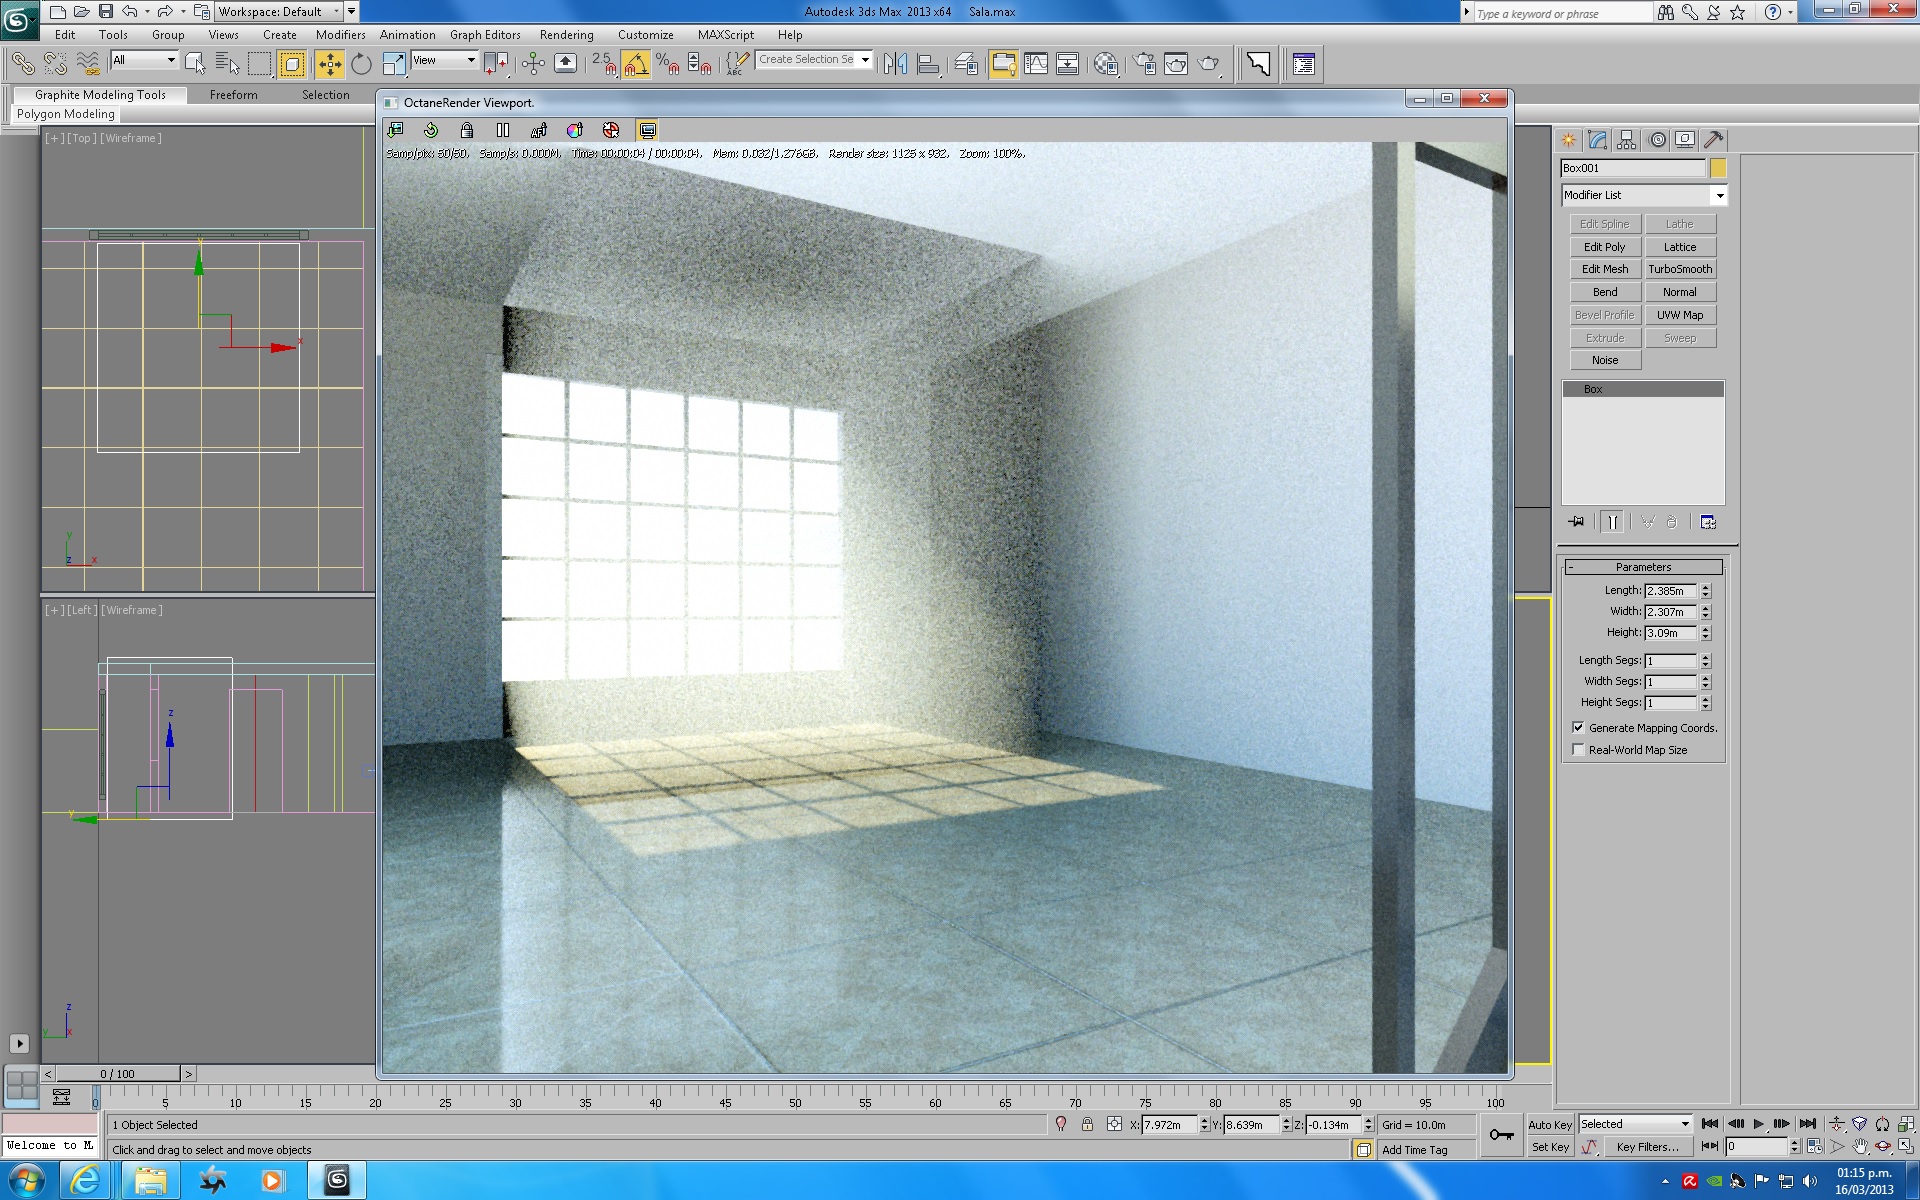This screenshot has width=1920, height=1200.
Task: Switch to the Freeform ribbon tab
Action: point(233,95)
